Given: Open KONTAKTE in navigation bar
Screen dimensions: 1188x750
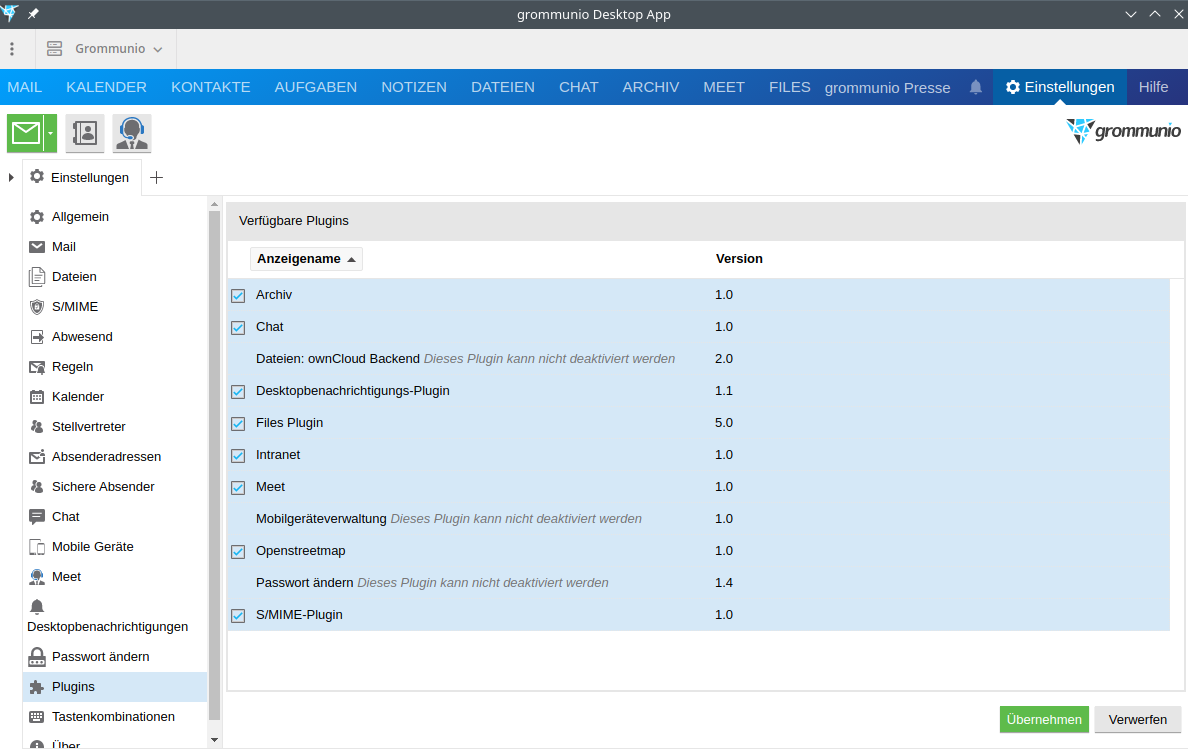Looking at the screenshot, I should tap(211, 87).
